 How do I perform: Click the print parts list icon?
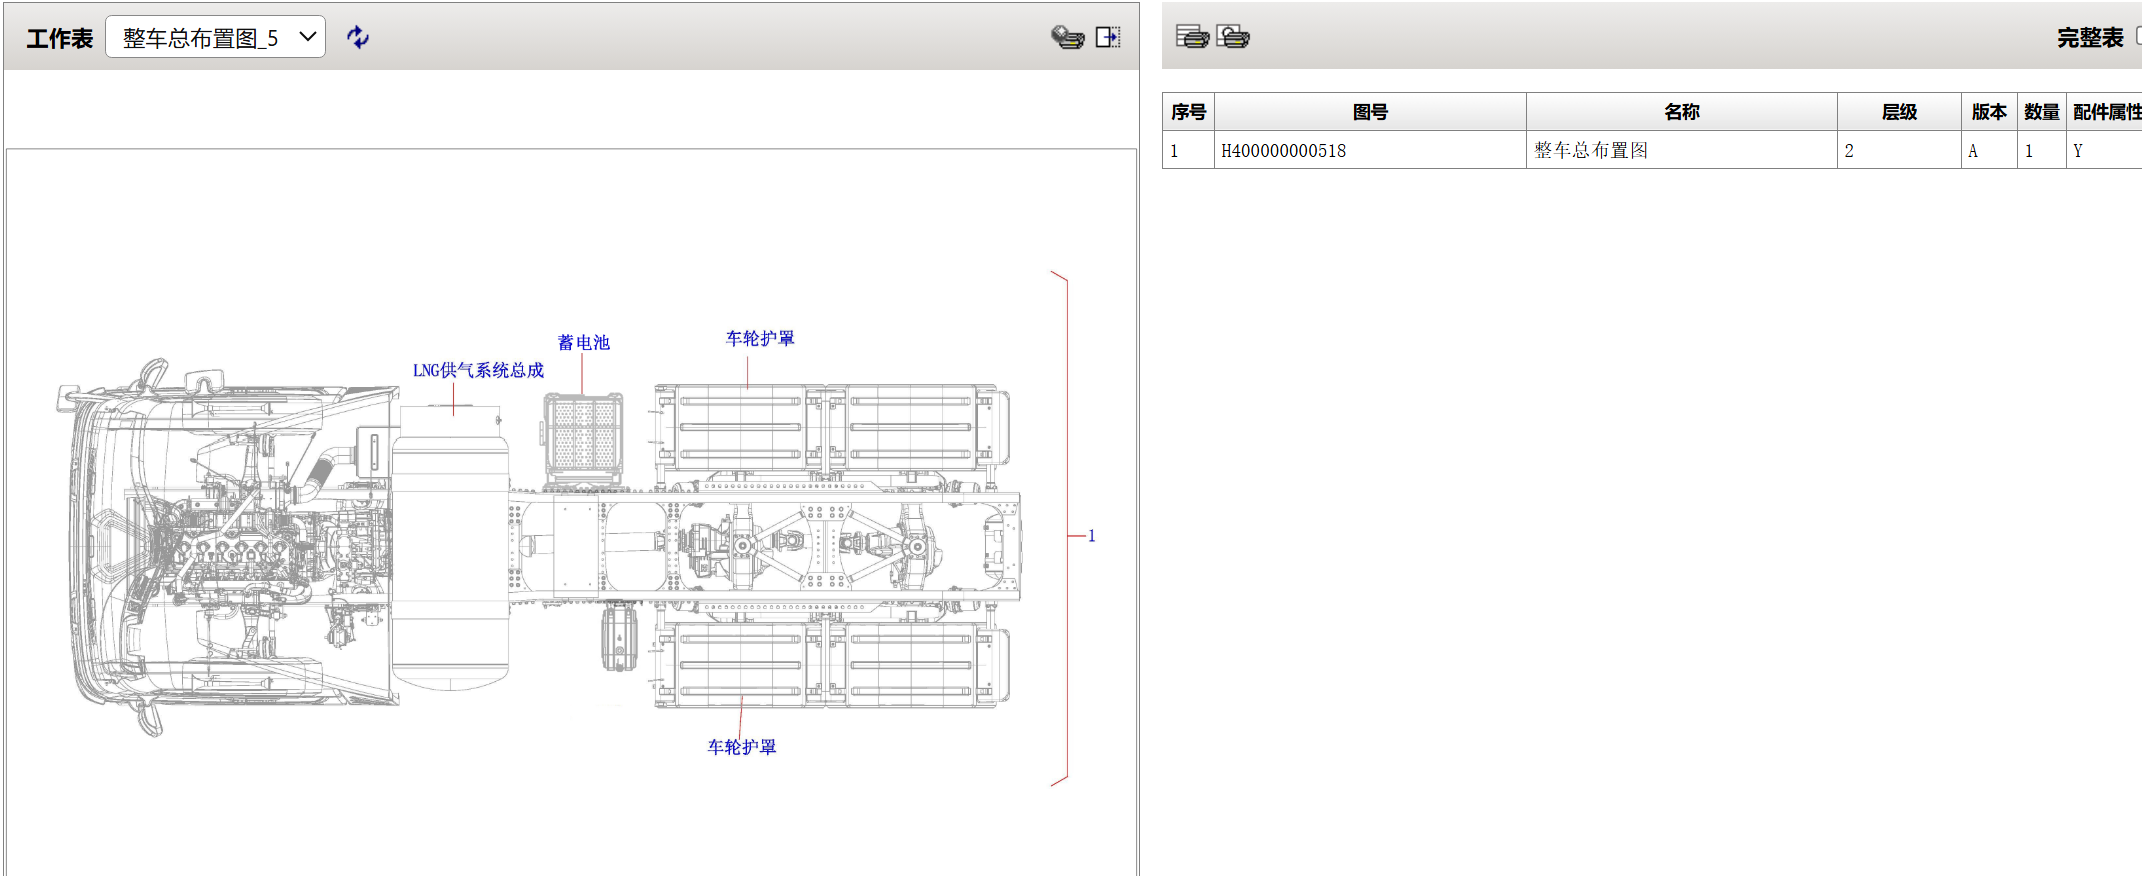(x=1191, y=37)
